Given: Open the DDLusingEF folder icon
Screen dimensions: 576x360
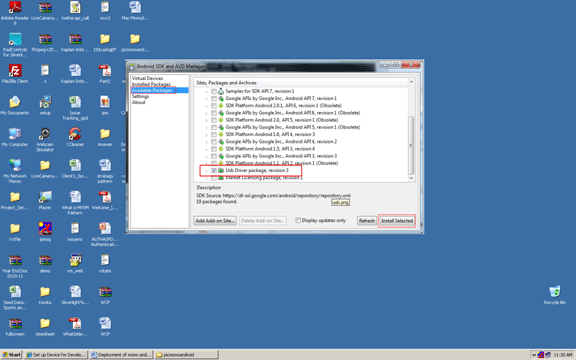Looking at the screenshot, I should (x=105, y=39).
